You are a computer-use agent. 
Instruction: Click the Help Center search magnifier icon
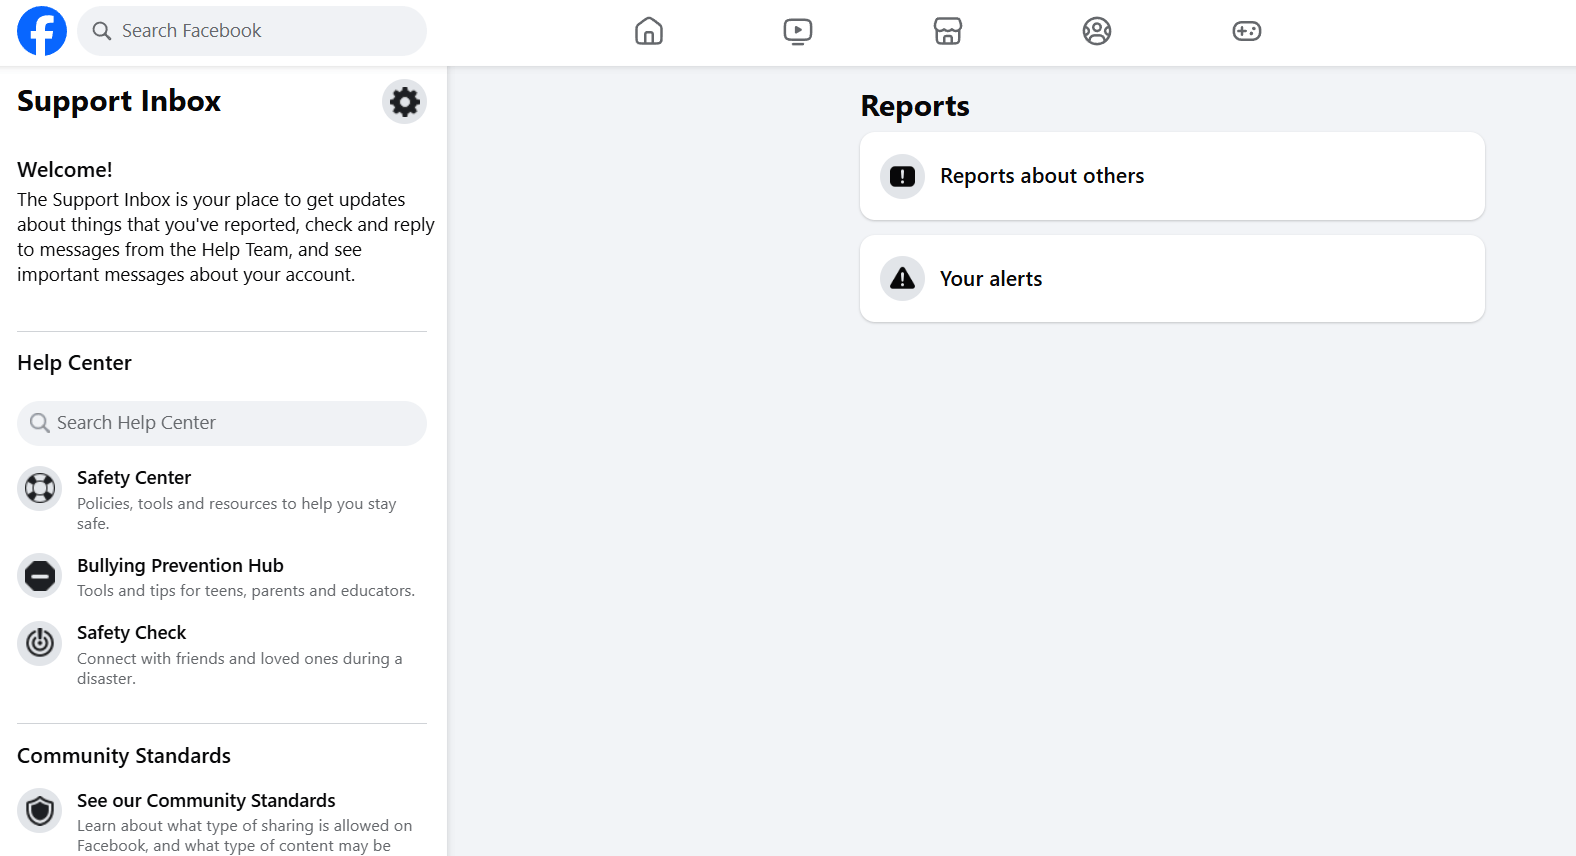click(40, 423)
